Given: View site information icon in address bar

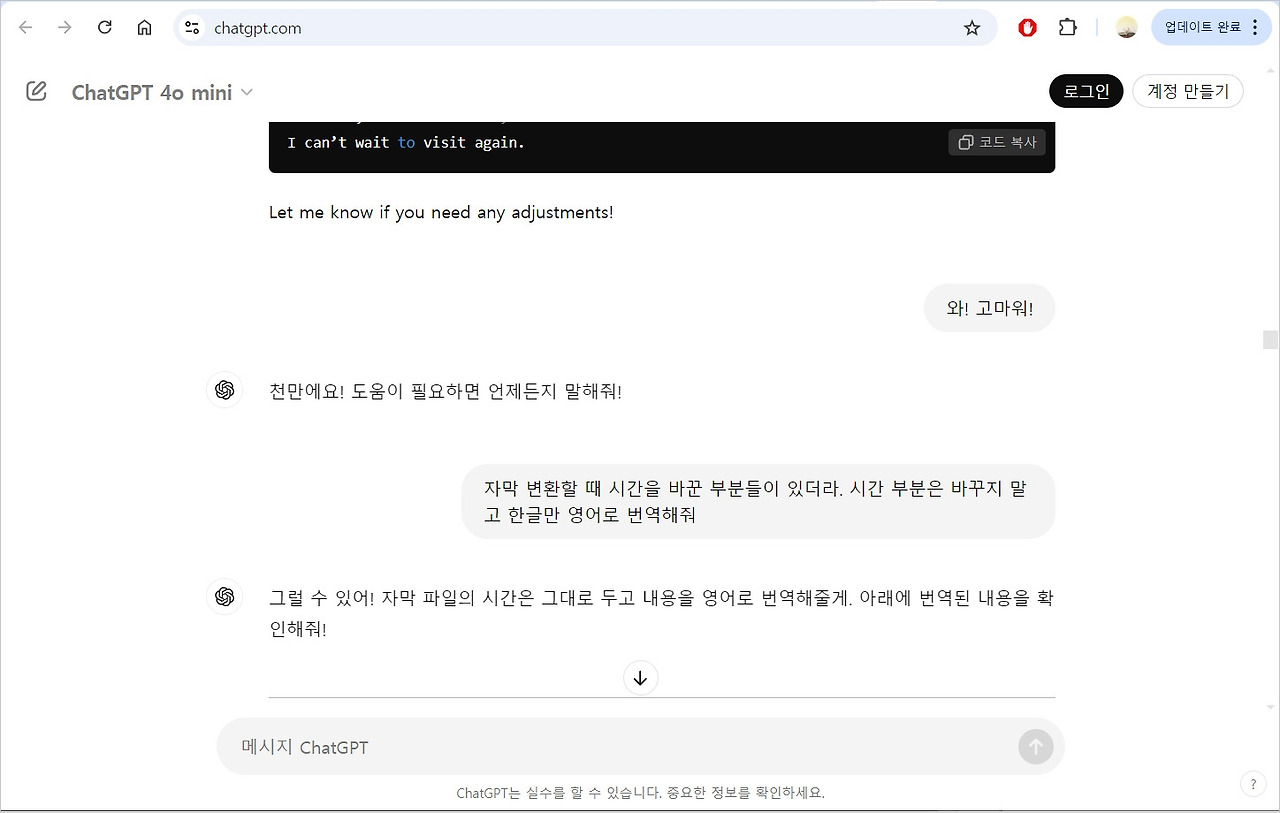Looking at the screenshot, I should [x=193, y=28].
